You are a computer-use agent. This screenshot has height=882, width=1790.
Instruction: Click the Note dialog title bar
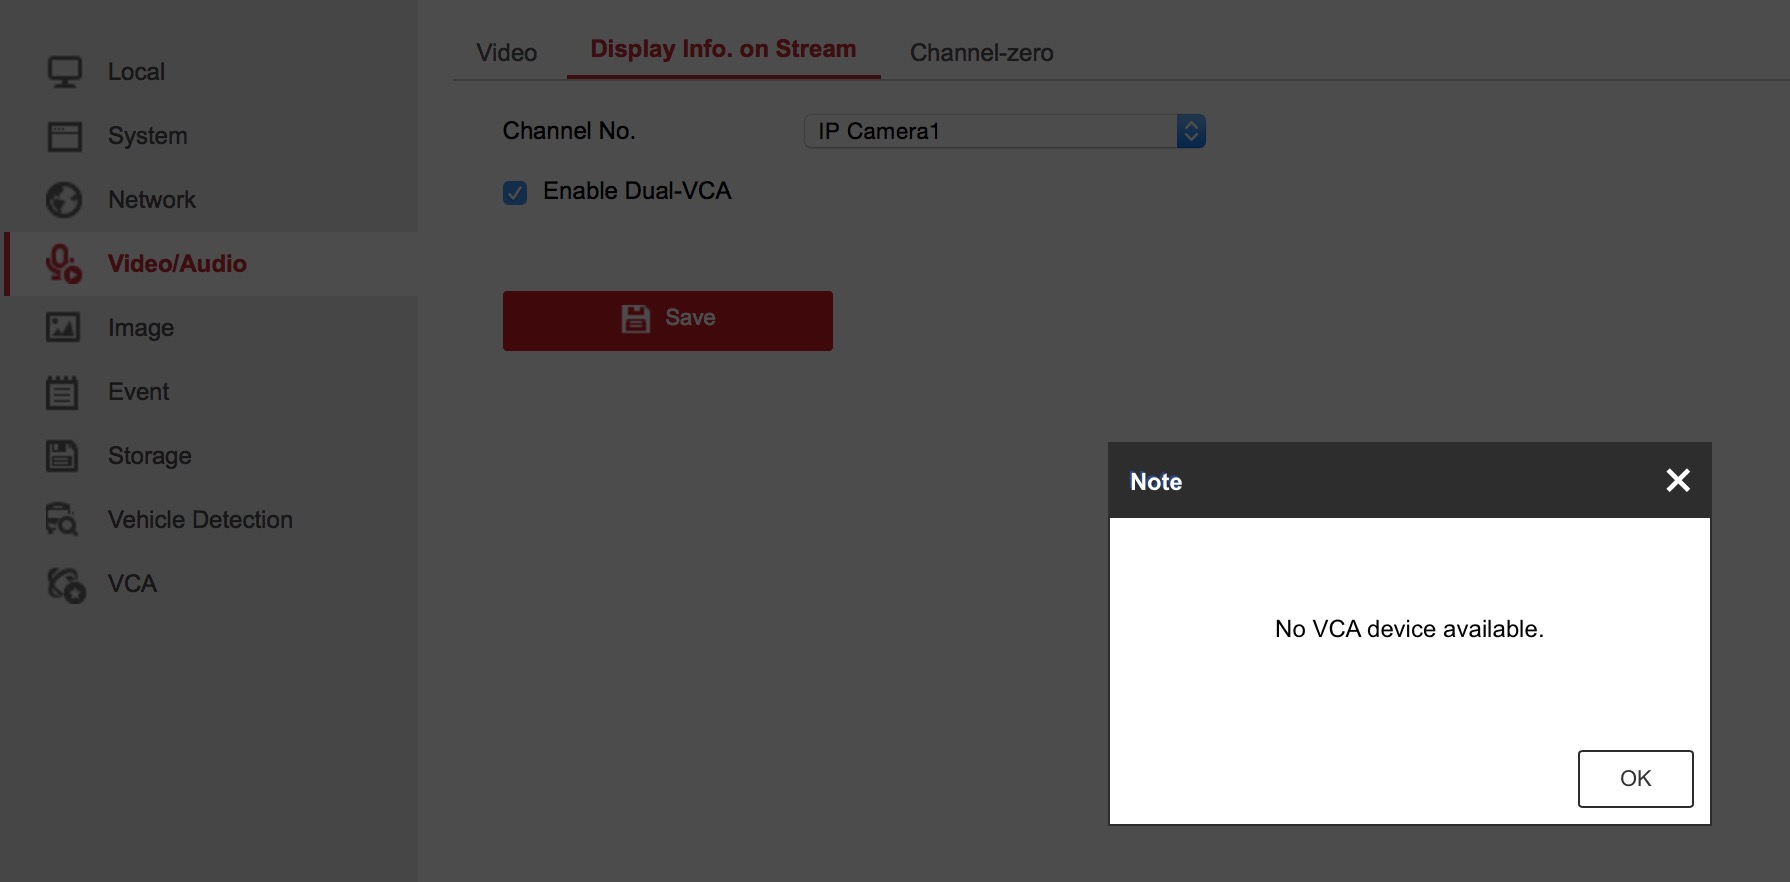[1380, 481]
